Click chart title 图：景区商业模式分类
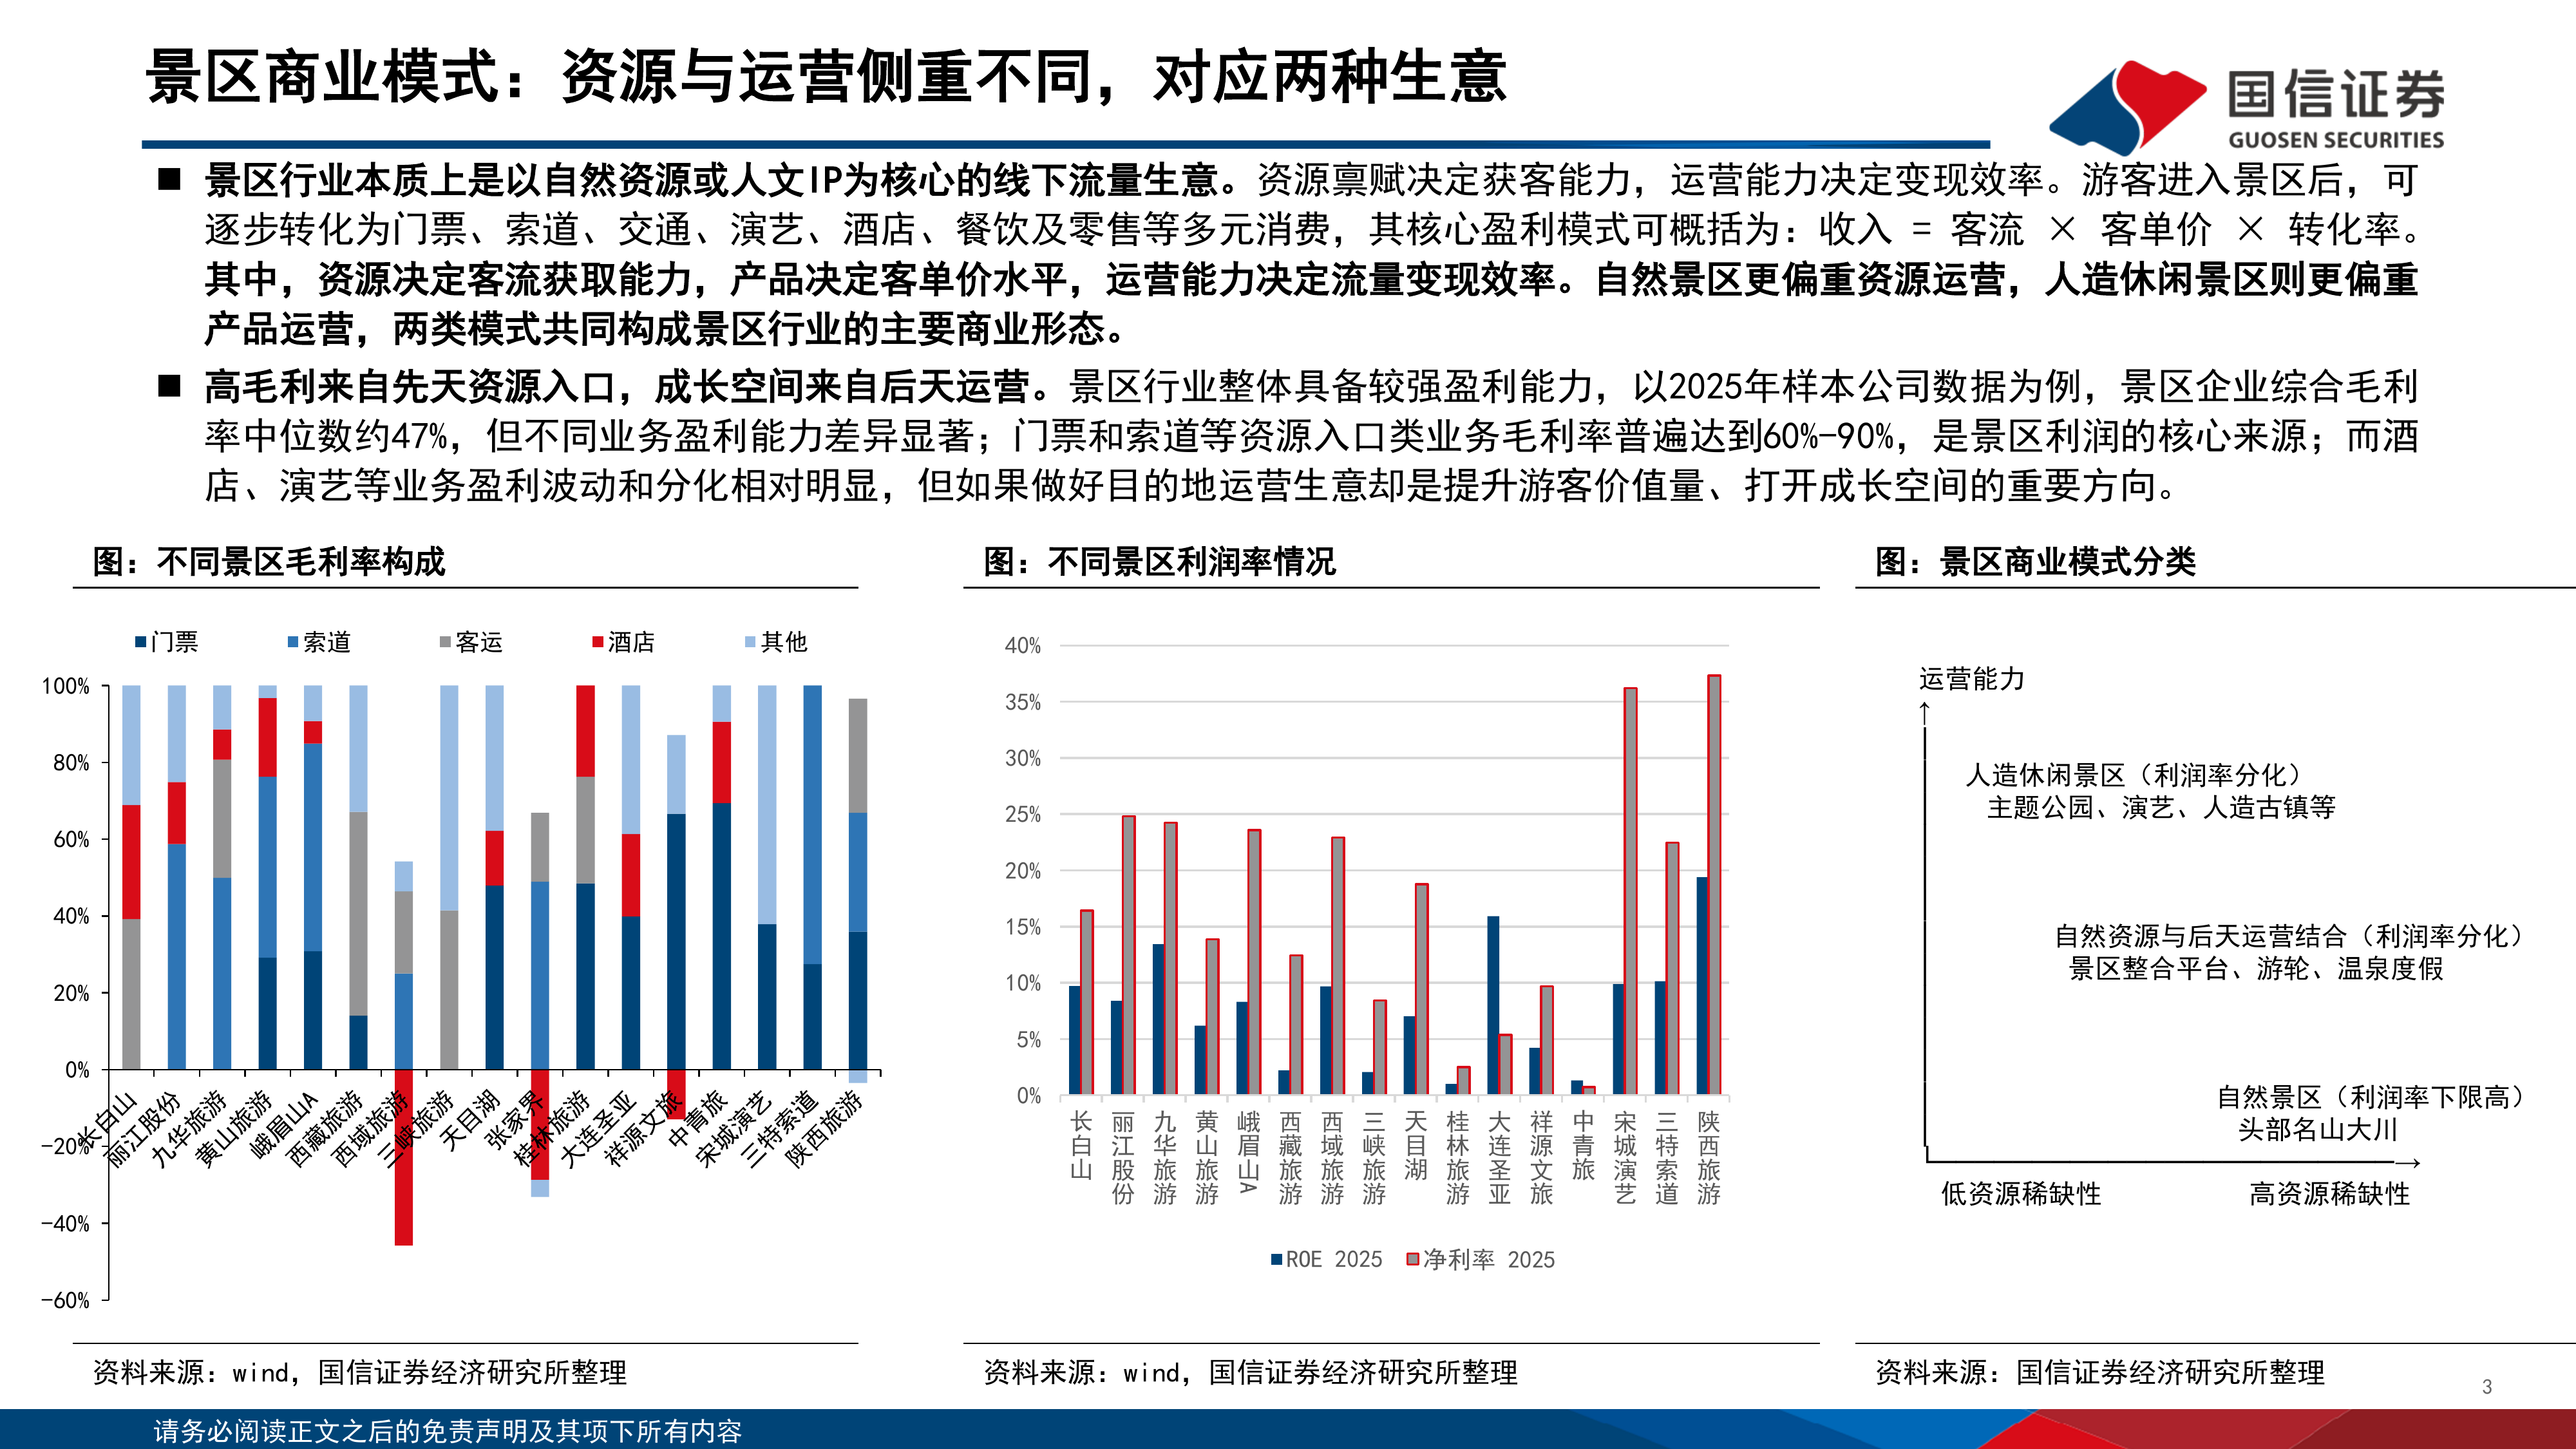Viewport: 2576px width, 1449px height. (2036, 562)
